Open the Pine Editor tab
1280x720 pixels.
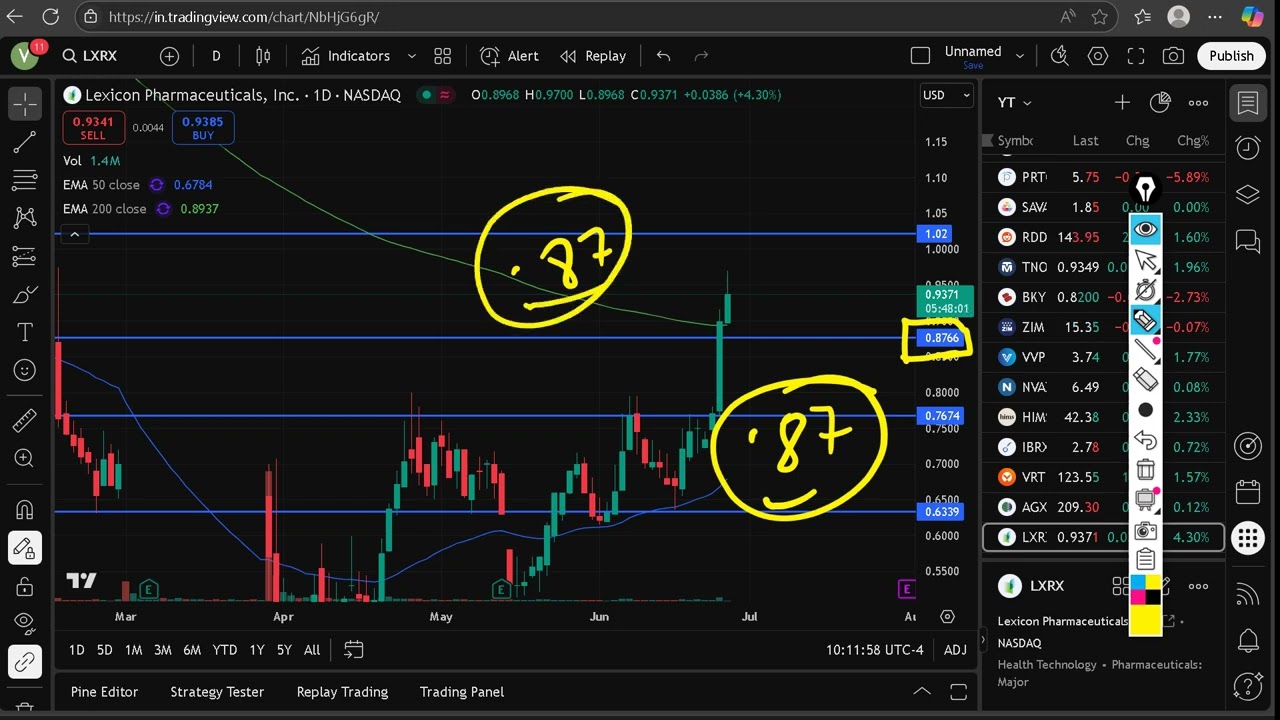tap(104, 692)
